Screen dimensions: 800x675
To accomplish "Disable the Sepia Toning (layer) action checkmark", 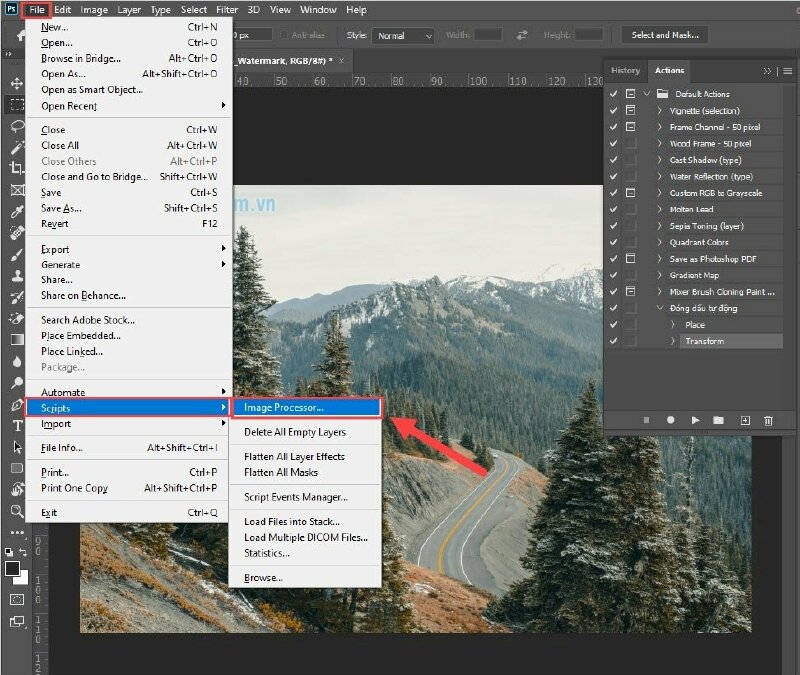I will point(611,226).
